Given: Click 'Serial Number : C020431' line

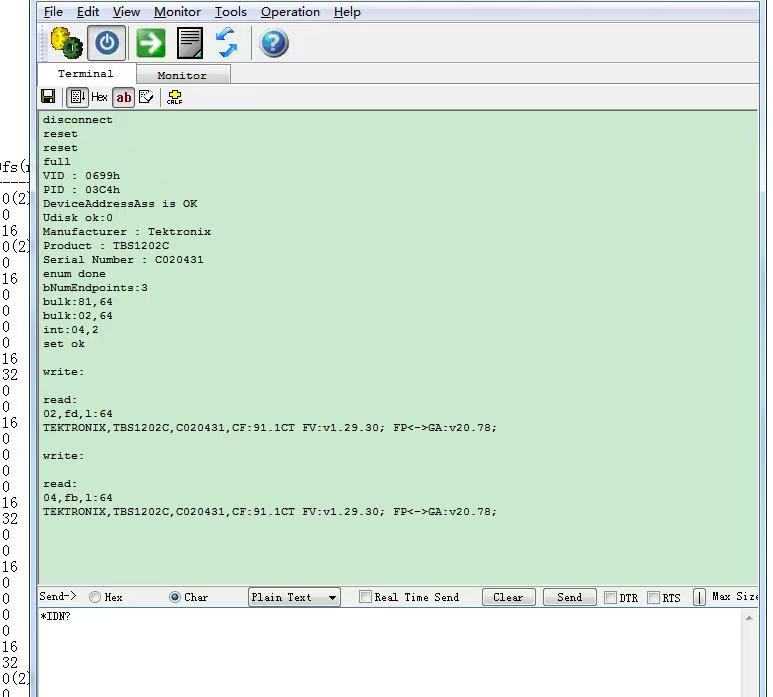Looking at the screenshot, I should pos(123,260).
